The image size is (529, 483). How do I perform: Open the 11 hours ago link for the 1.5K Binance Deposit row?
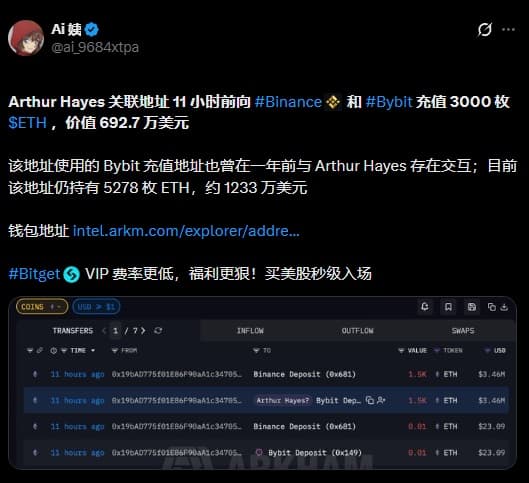(77, 374)
